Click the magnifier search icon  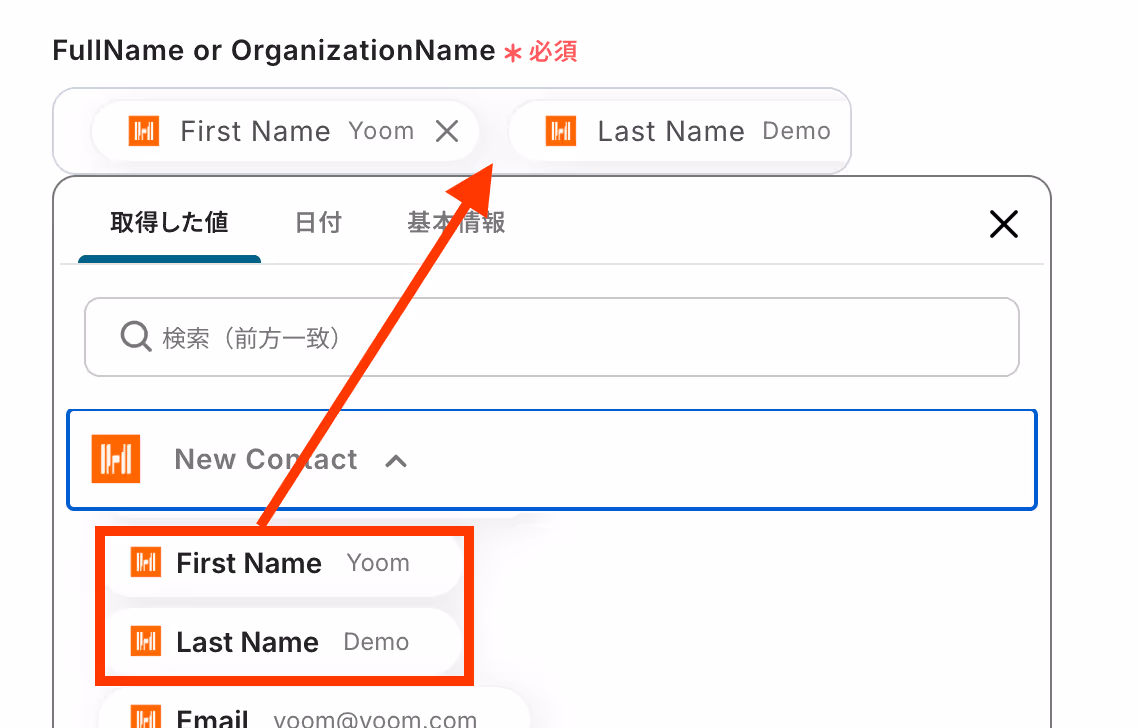point(136,337)
